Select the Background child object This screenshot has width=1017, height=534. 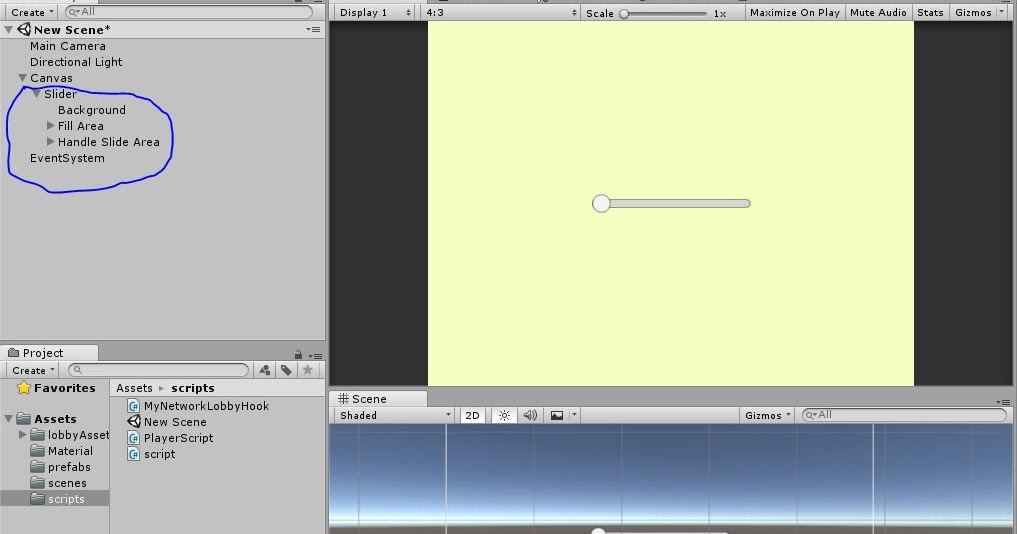(x=91, y=110)
